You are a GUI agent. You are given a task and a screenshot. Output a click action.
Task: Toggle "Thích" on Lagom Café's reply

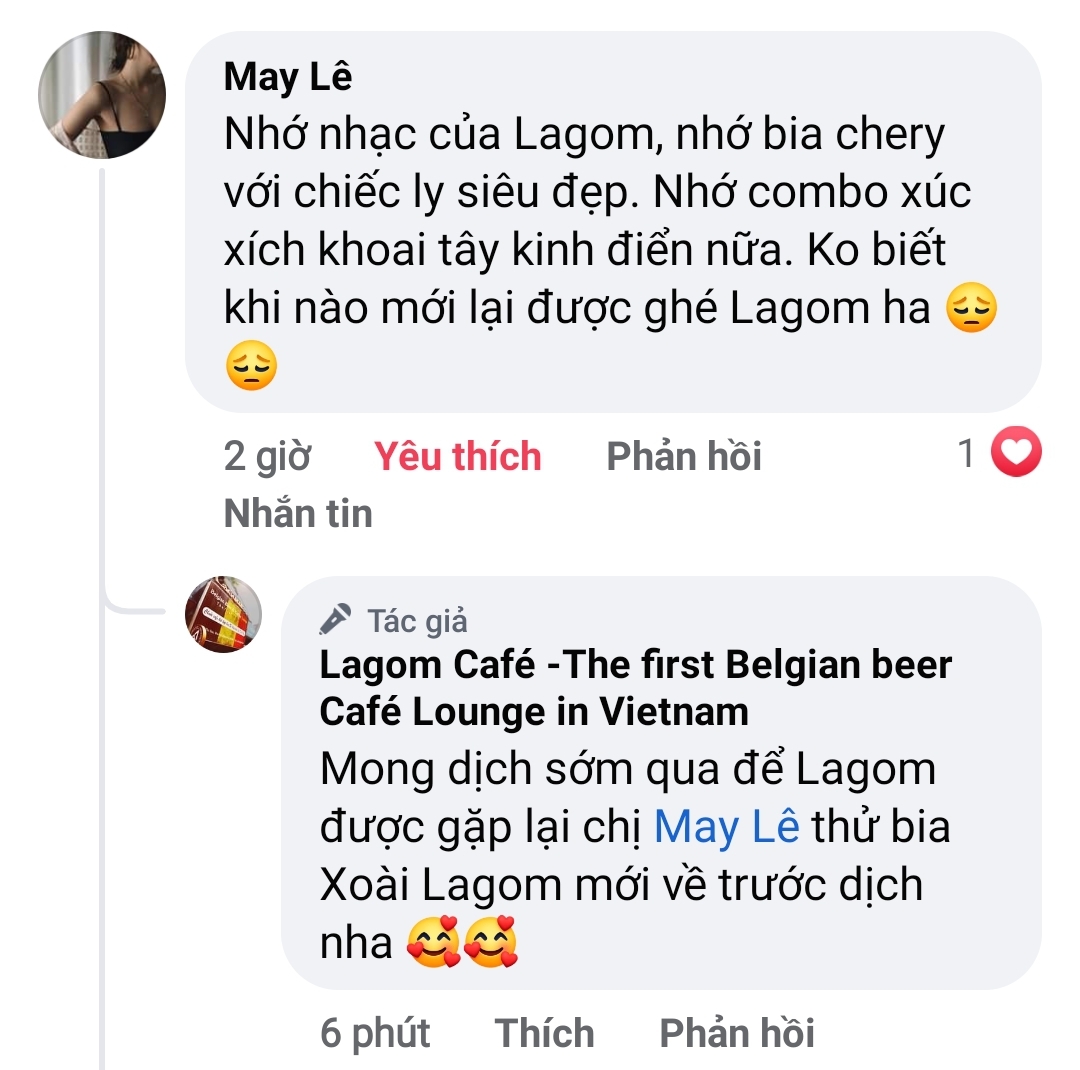point(545,1033)
